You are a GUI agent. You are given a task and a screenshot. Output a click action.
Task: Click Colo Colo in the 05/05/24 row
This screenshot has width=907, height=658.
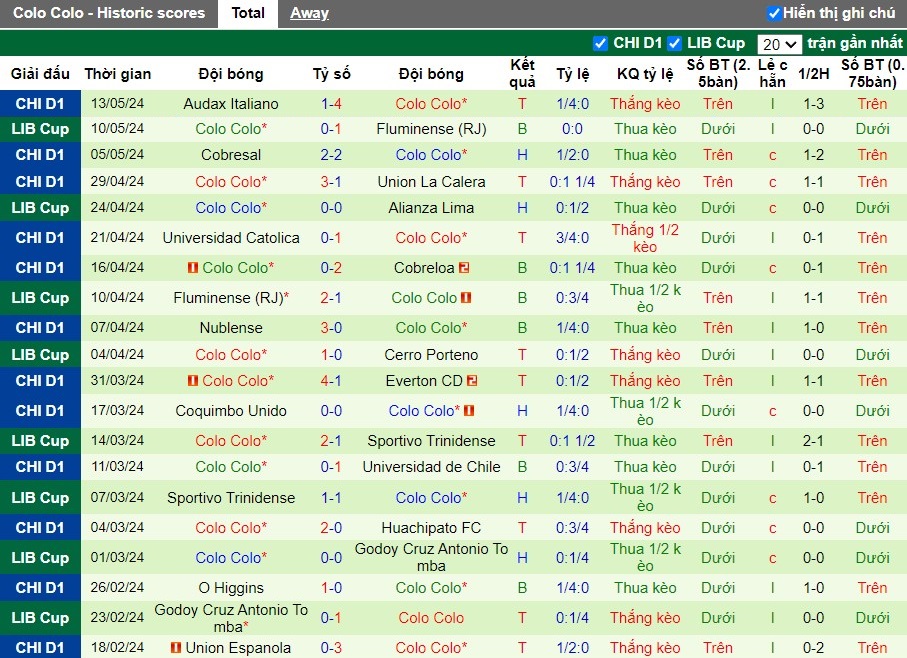click(x=432, y=155)
